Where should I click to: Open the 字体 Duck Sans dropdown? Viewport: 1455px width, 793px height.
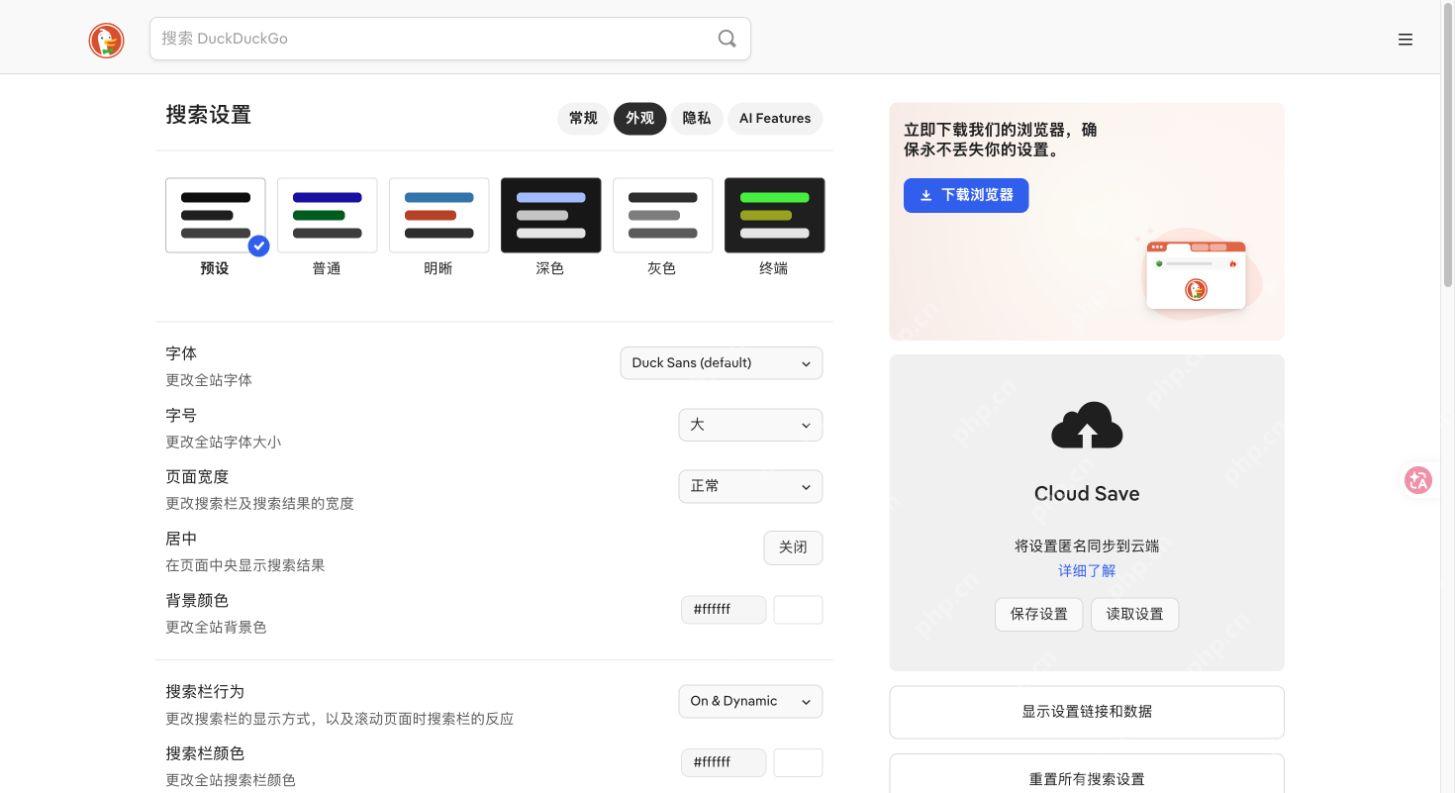tap(721, 363)
